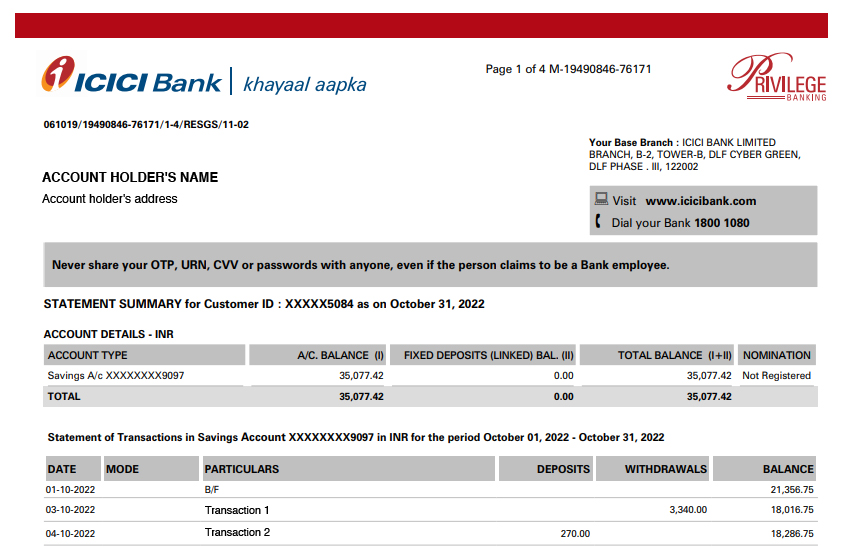
Task: Click Transaction 2 particulars
Action: (x=237, y=532)
